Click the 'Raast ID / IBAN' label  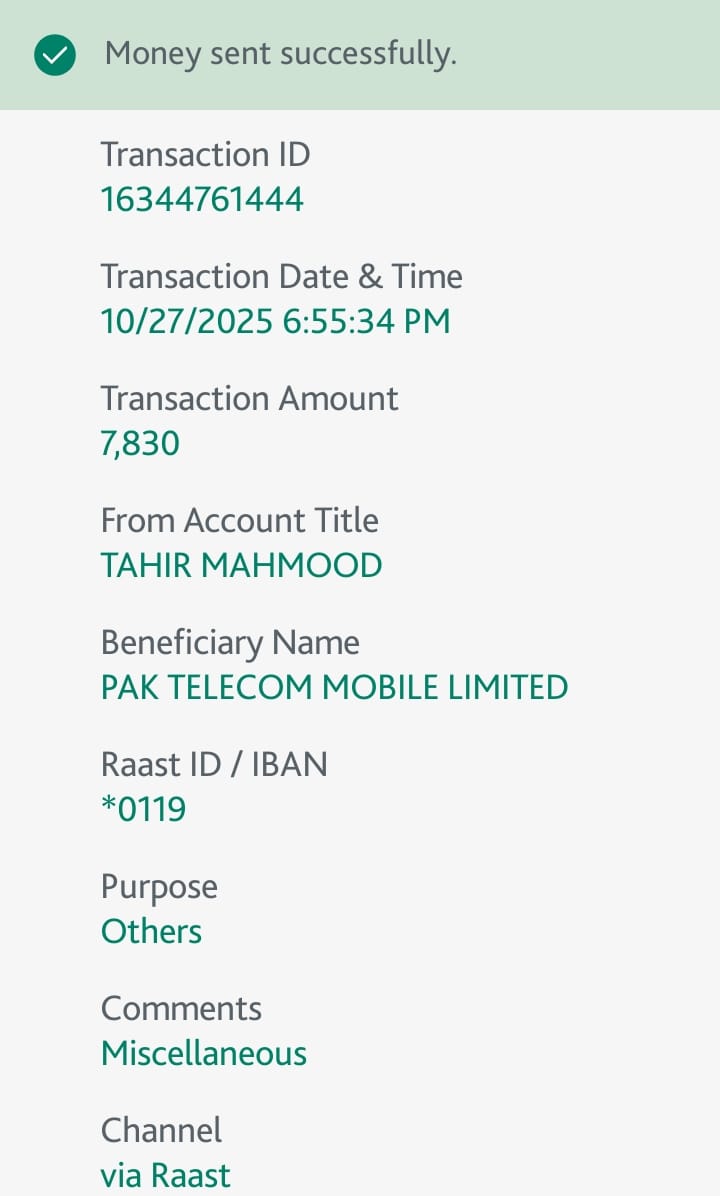214,765
